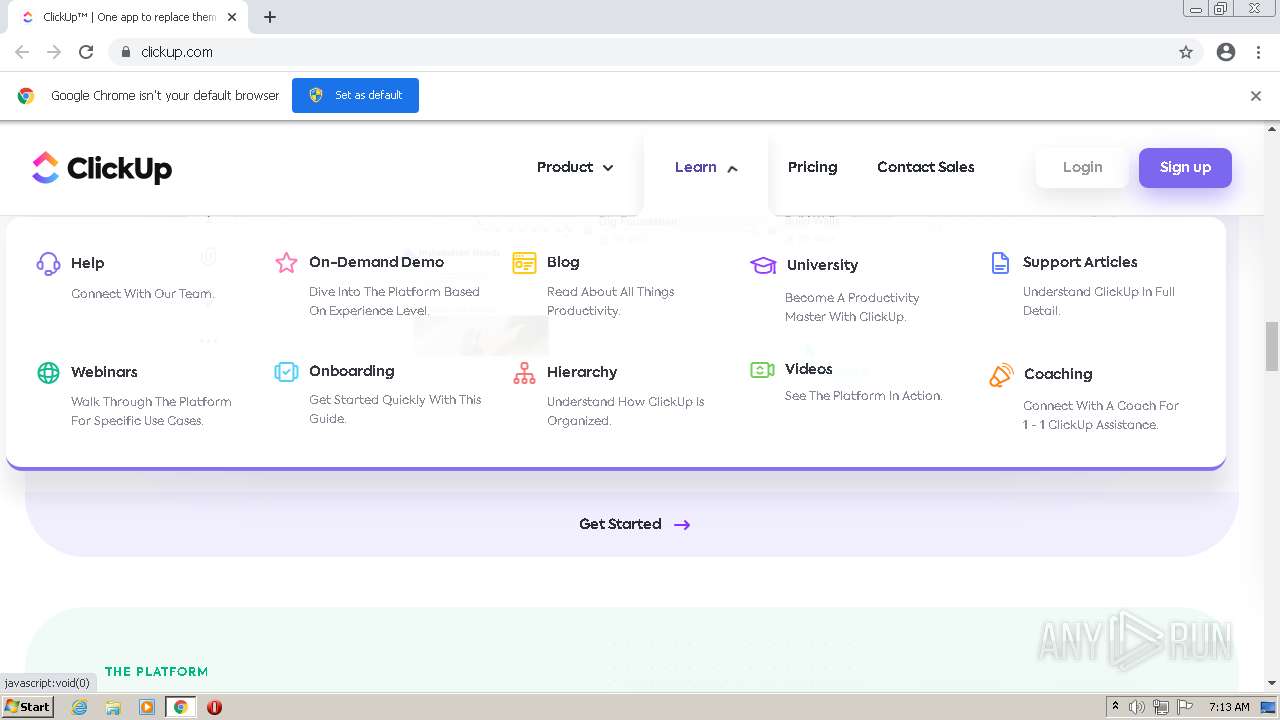Expand the Product dropdown menu
The height and width of the screenshot is (720, 1280).
575,167
